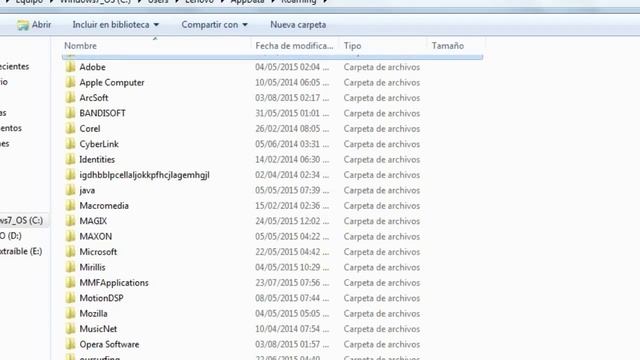
Task: Select the MAGIX folder icon
Action: [71, 221]
